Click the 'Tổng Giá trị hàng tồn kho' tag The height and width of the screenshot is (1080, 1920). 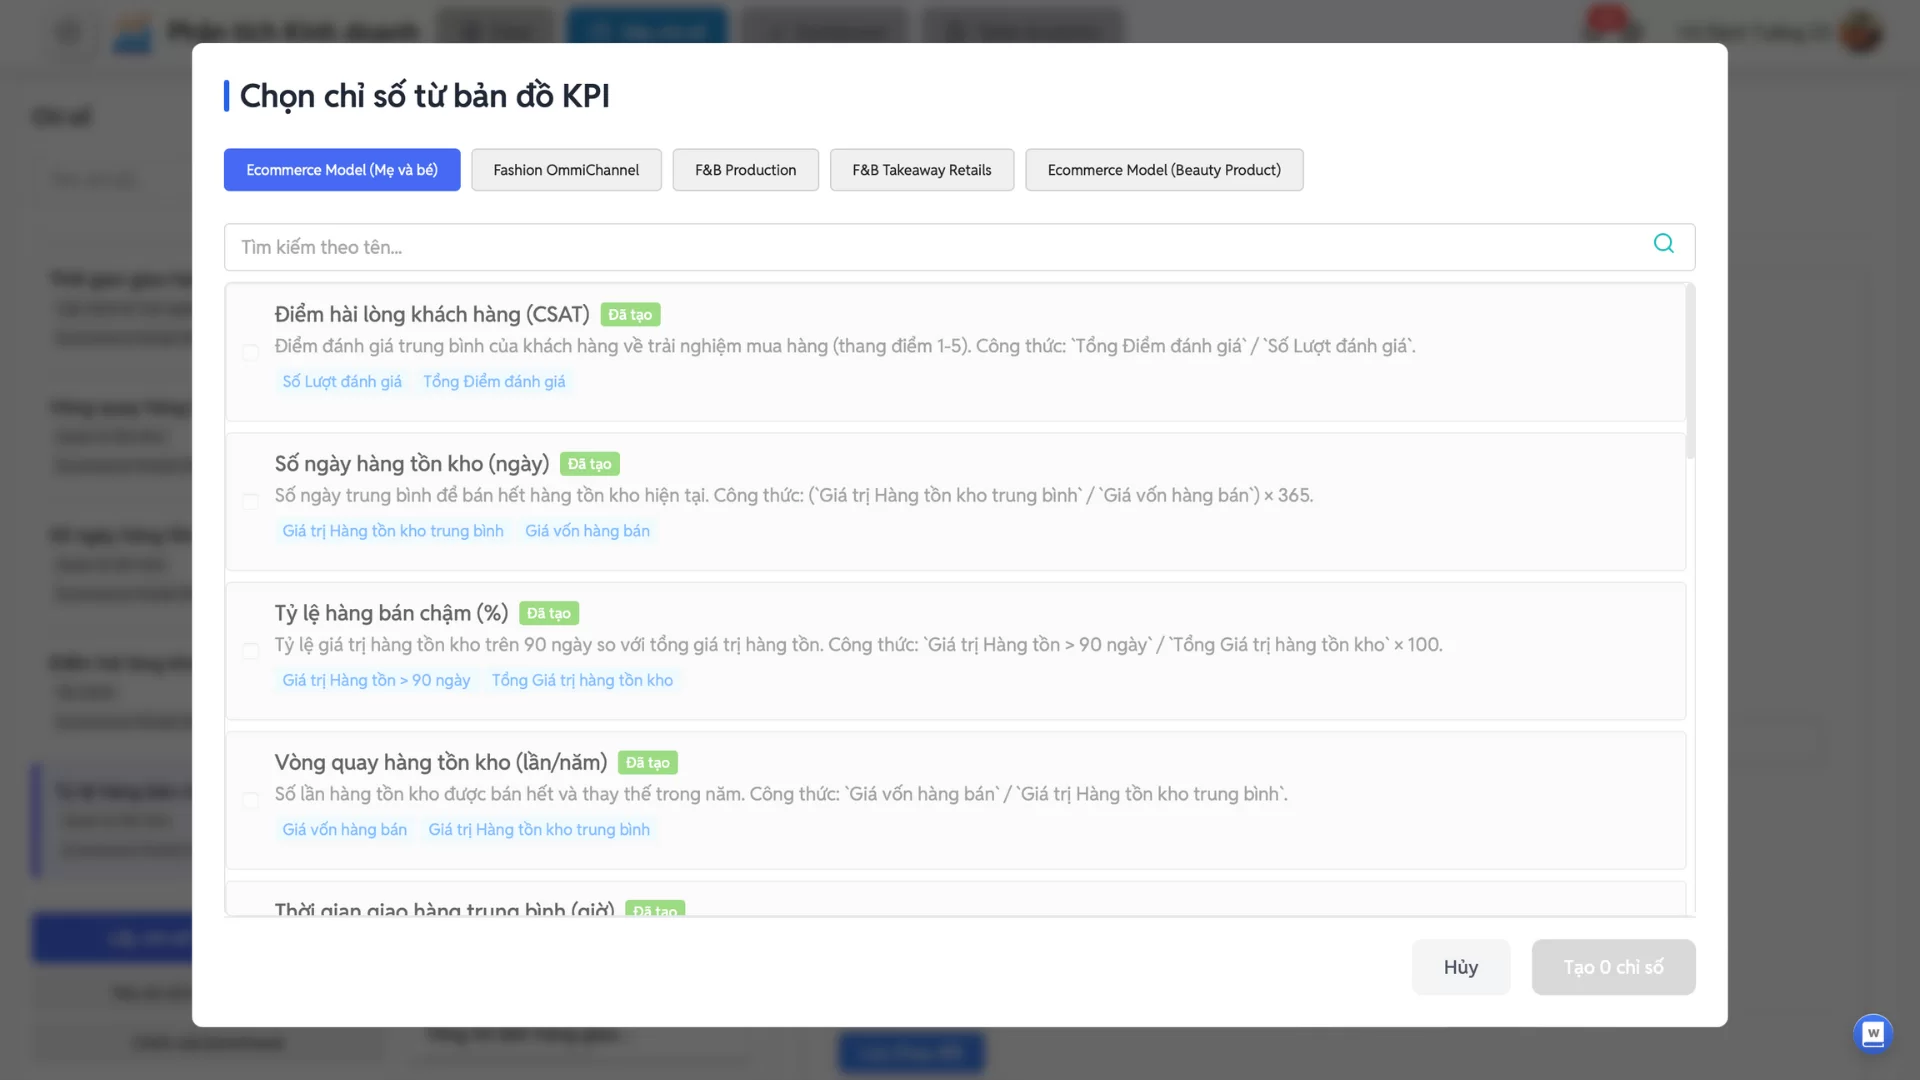click(x=582, y=681)
